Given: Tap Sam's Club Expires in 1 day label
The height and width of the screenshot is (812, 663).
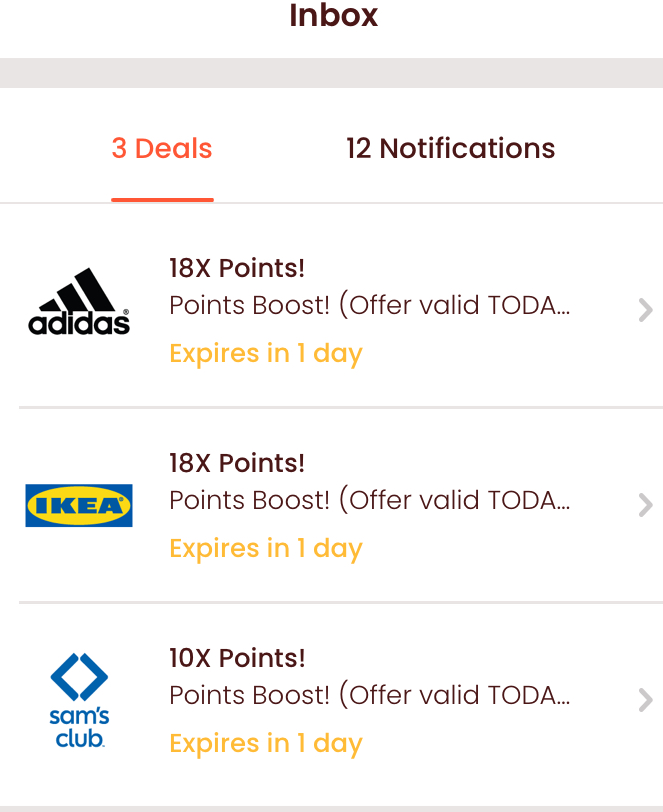Looking at the screenshot, I should (x=266, y=744).
